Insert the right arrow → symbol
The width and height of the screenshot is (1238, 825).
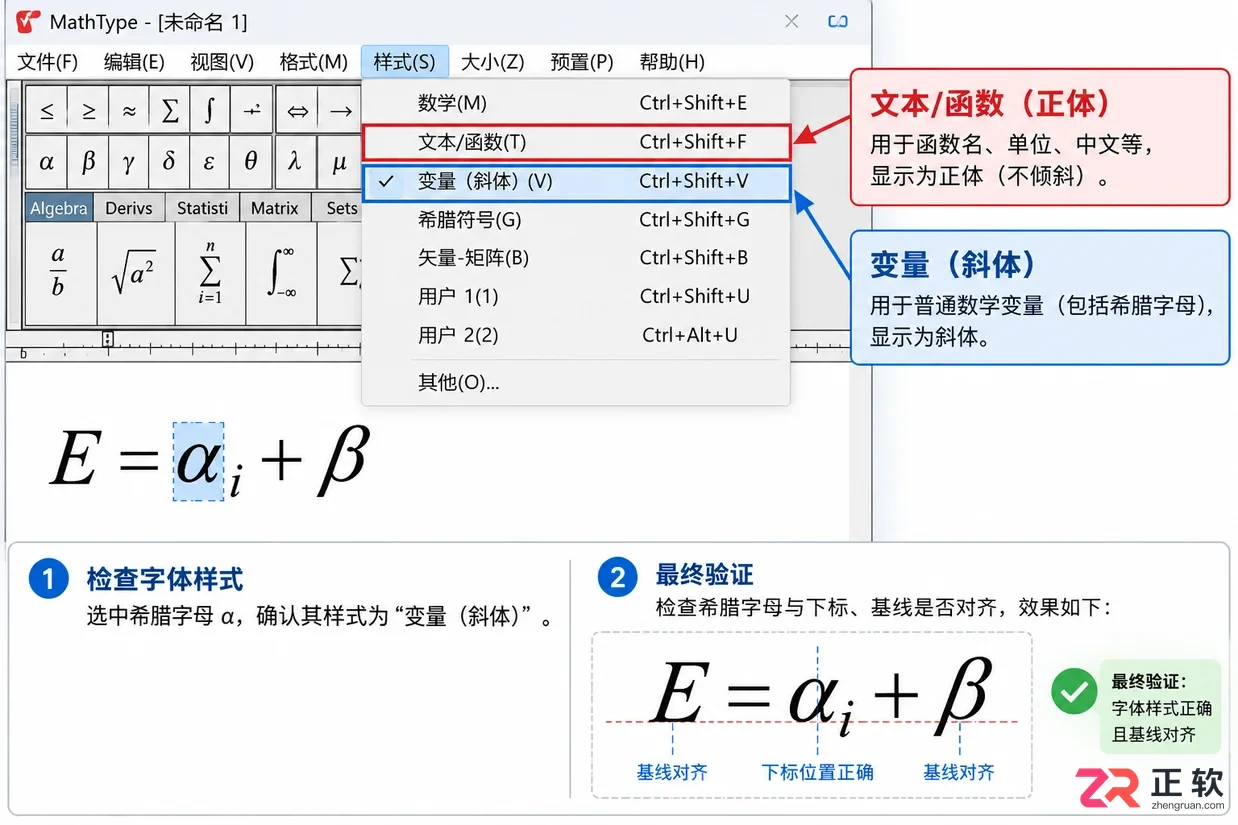(x=340, y=110)
